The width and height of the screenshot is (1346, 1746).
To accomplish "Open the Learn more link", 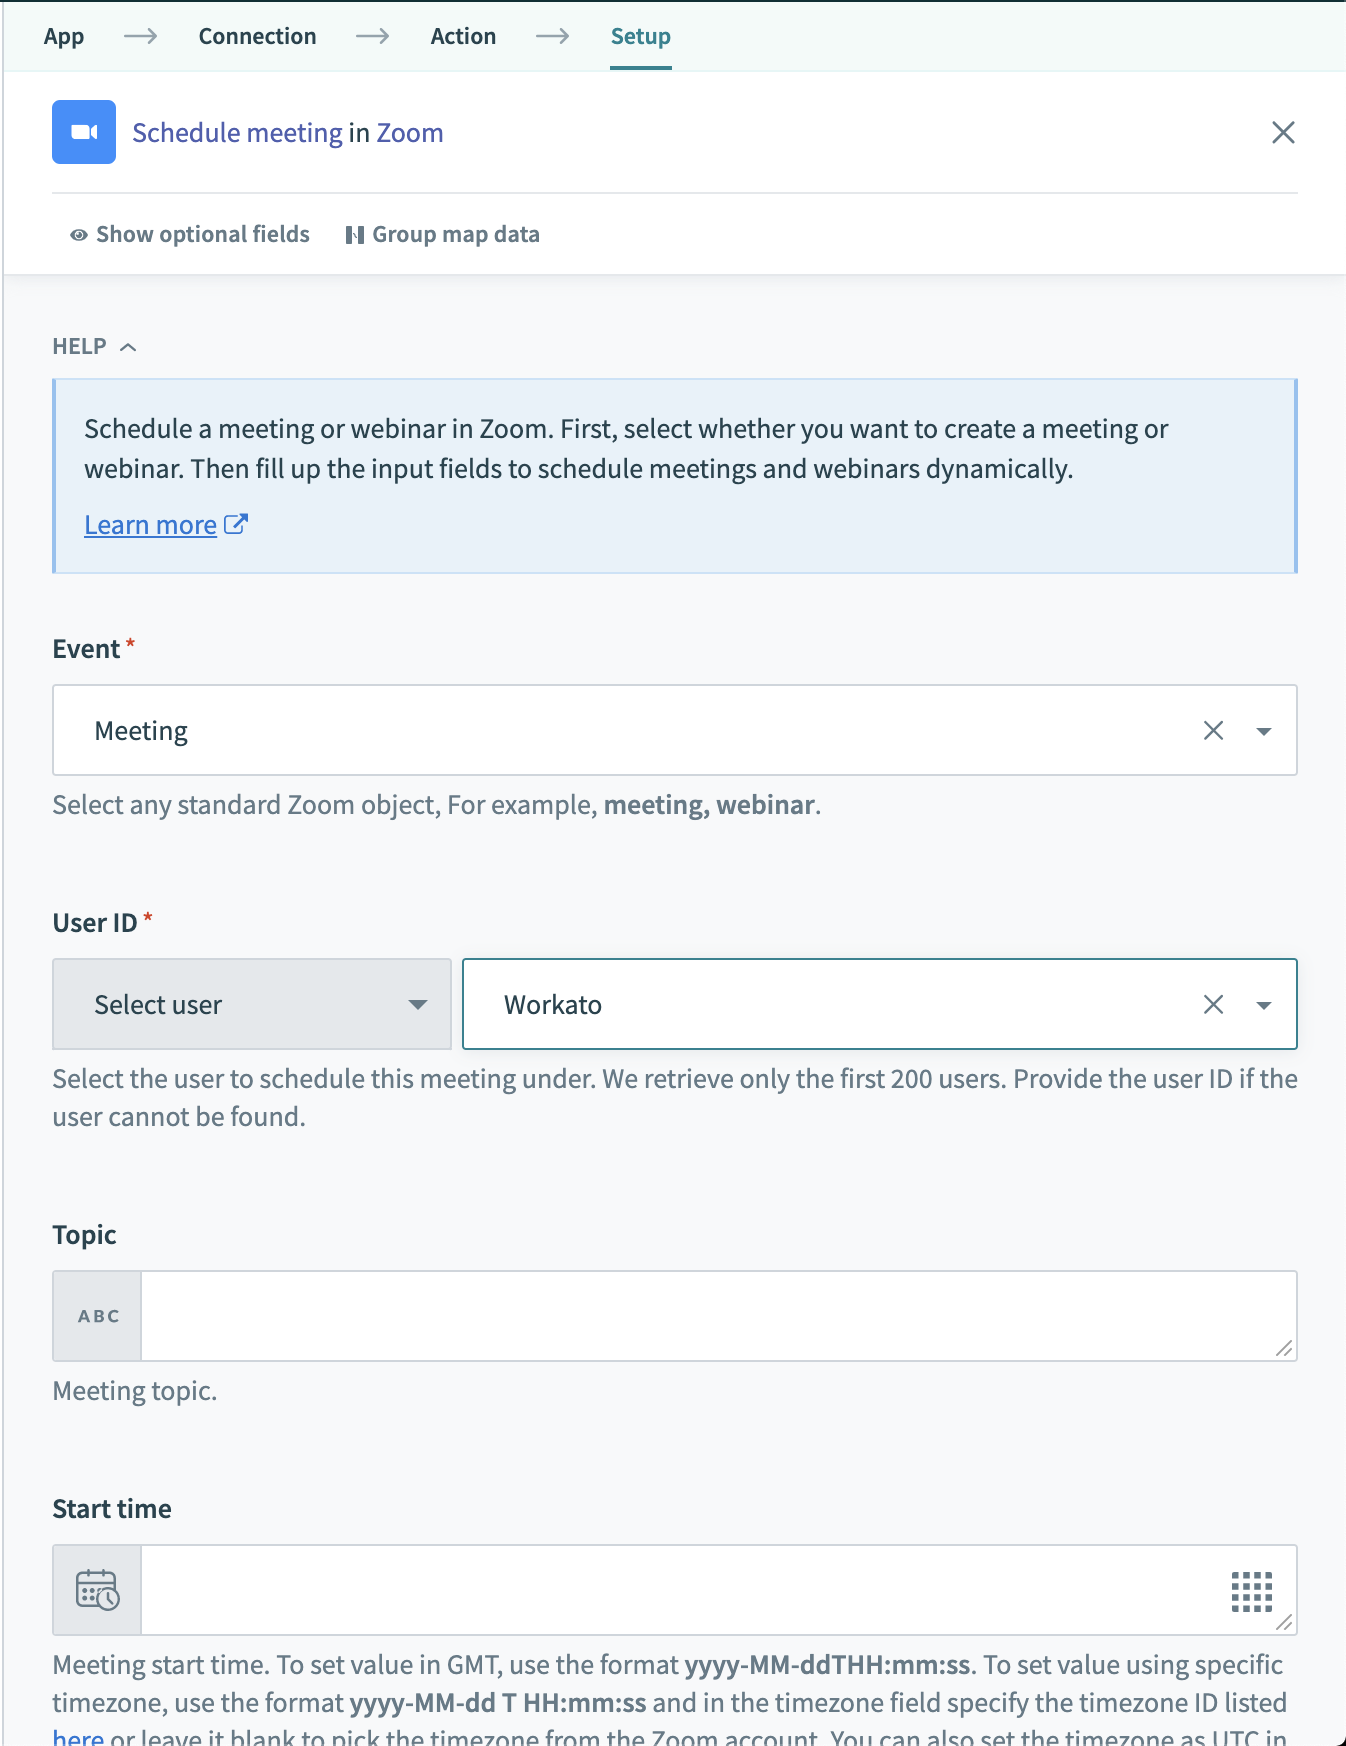I will 150,523.
